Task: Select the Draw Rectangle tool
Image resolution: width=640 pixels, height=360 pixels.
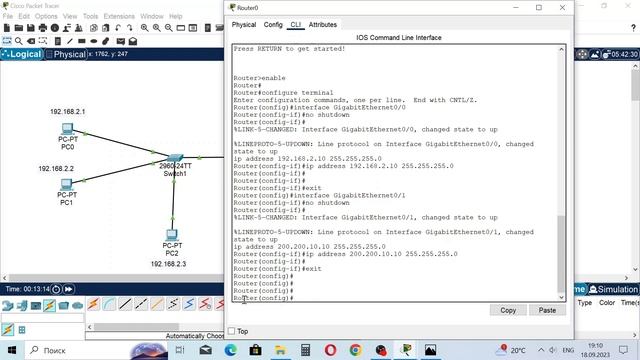Action: click(82, 41)
